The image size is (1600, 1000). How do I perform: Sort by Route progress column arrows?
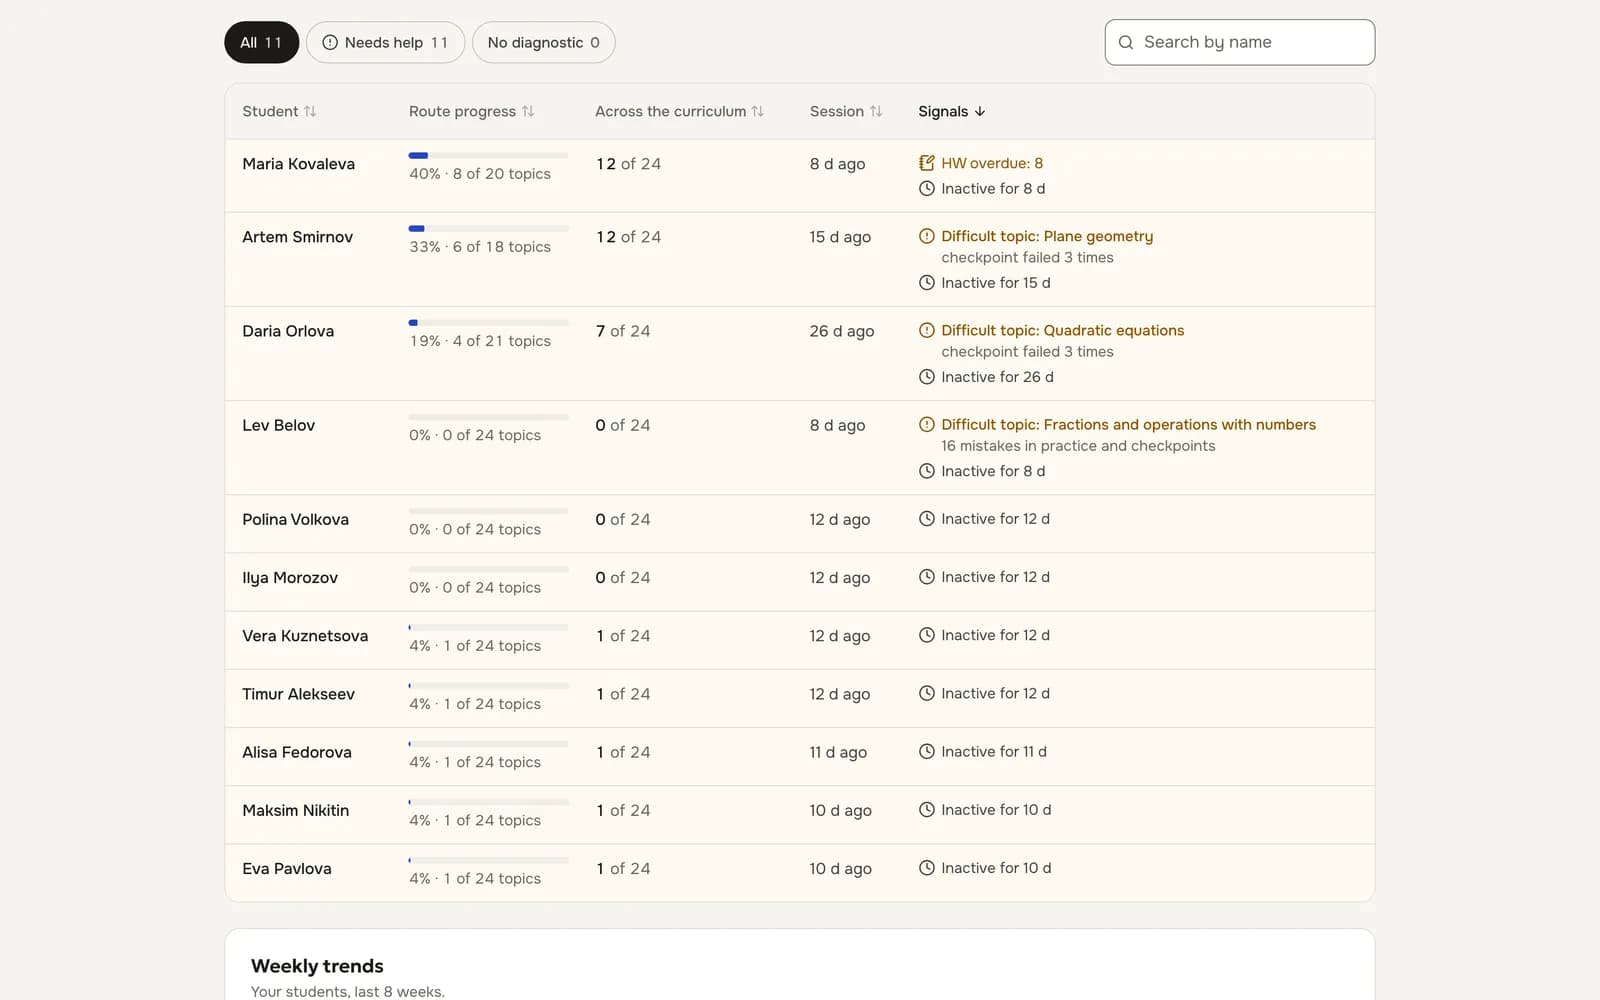click(x=528, y=111)
